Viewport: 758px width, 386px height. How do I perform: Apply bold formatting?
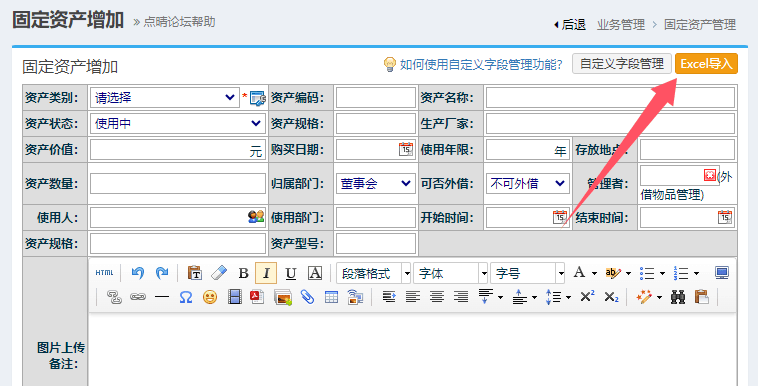[x=243, y=274]
